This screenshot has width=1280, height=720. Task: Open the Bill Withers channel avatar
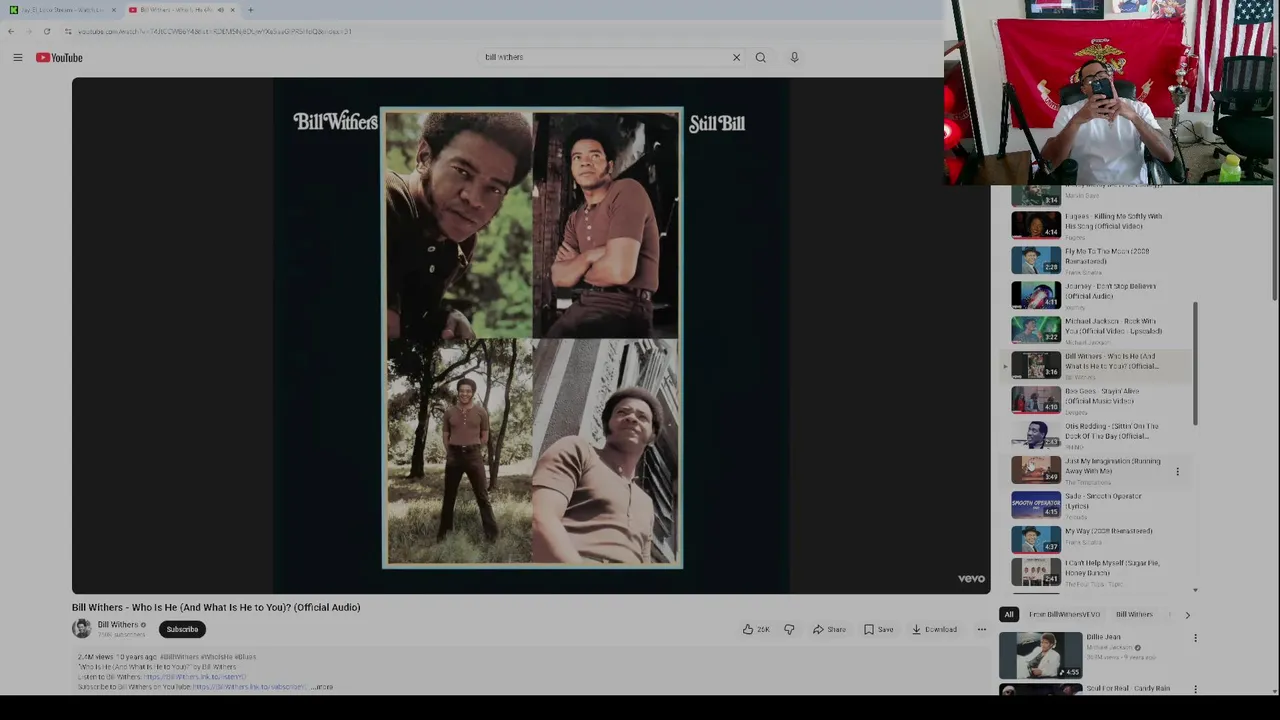(x=81, y=628)
